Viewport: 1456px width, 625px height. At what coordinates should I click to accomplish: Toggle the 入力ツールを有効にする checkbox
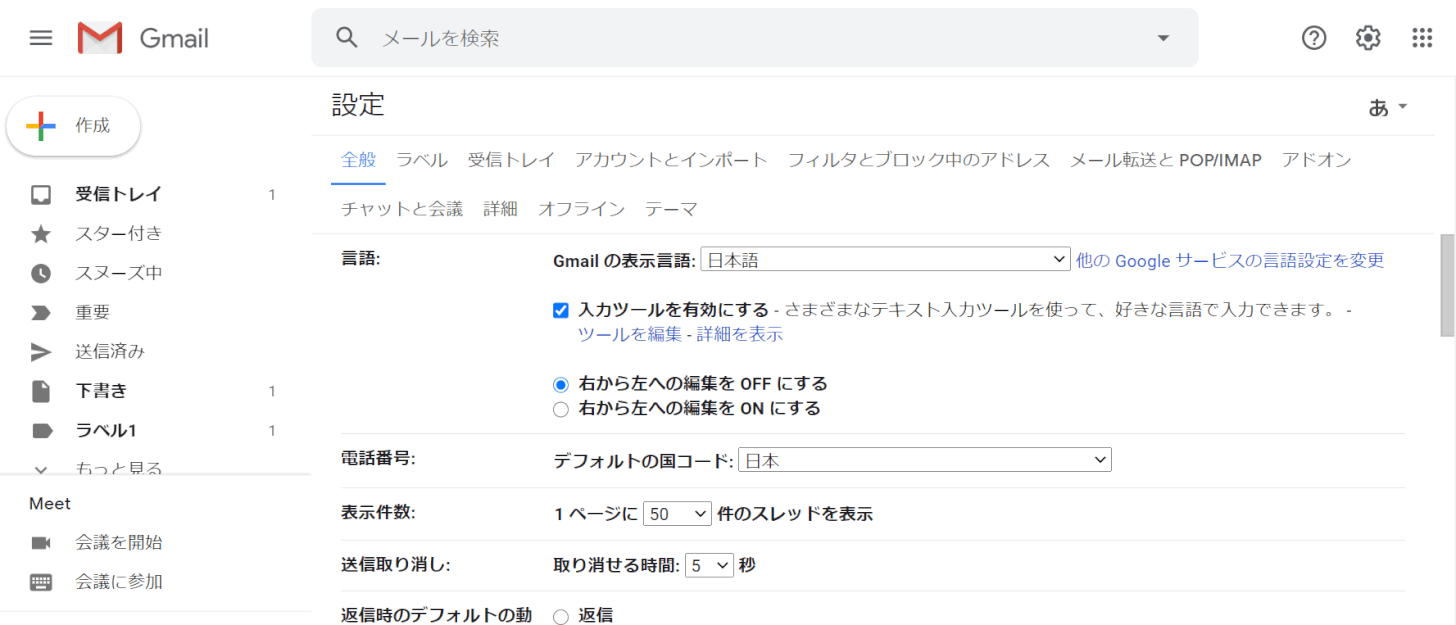(560, 310)
